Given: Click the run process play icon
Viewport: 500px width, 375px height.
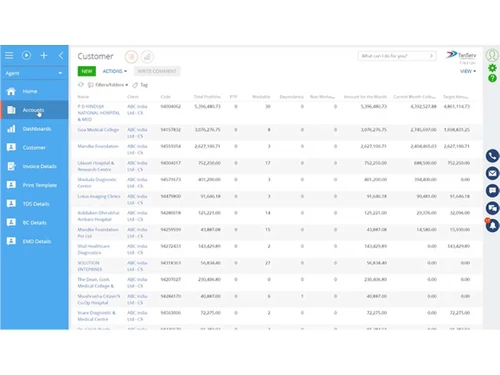Looking at the screenshot, I should coord(26,55).
